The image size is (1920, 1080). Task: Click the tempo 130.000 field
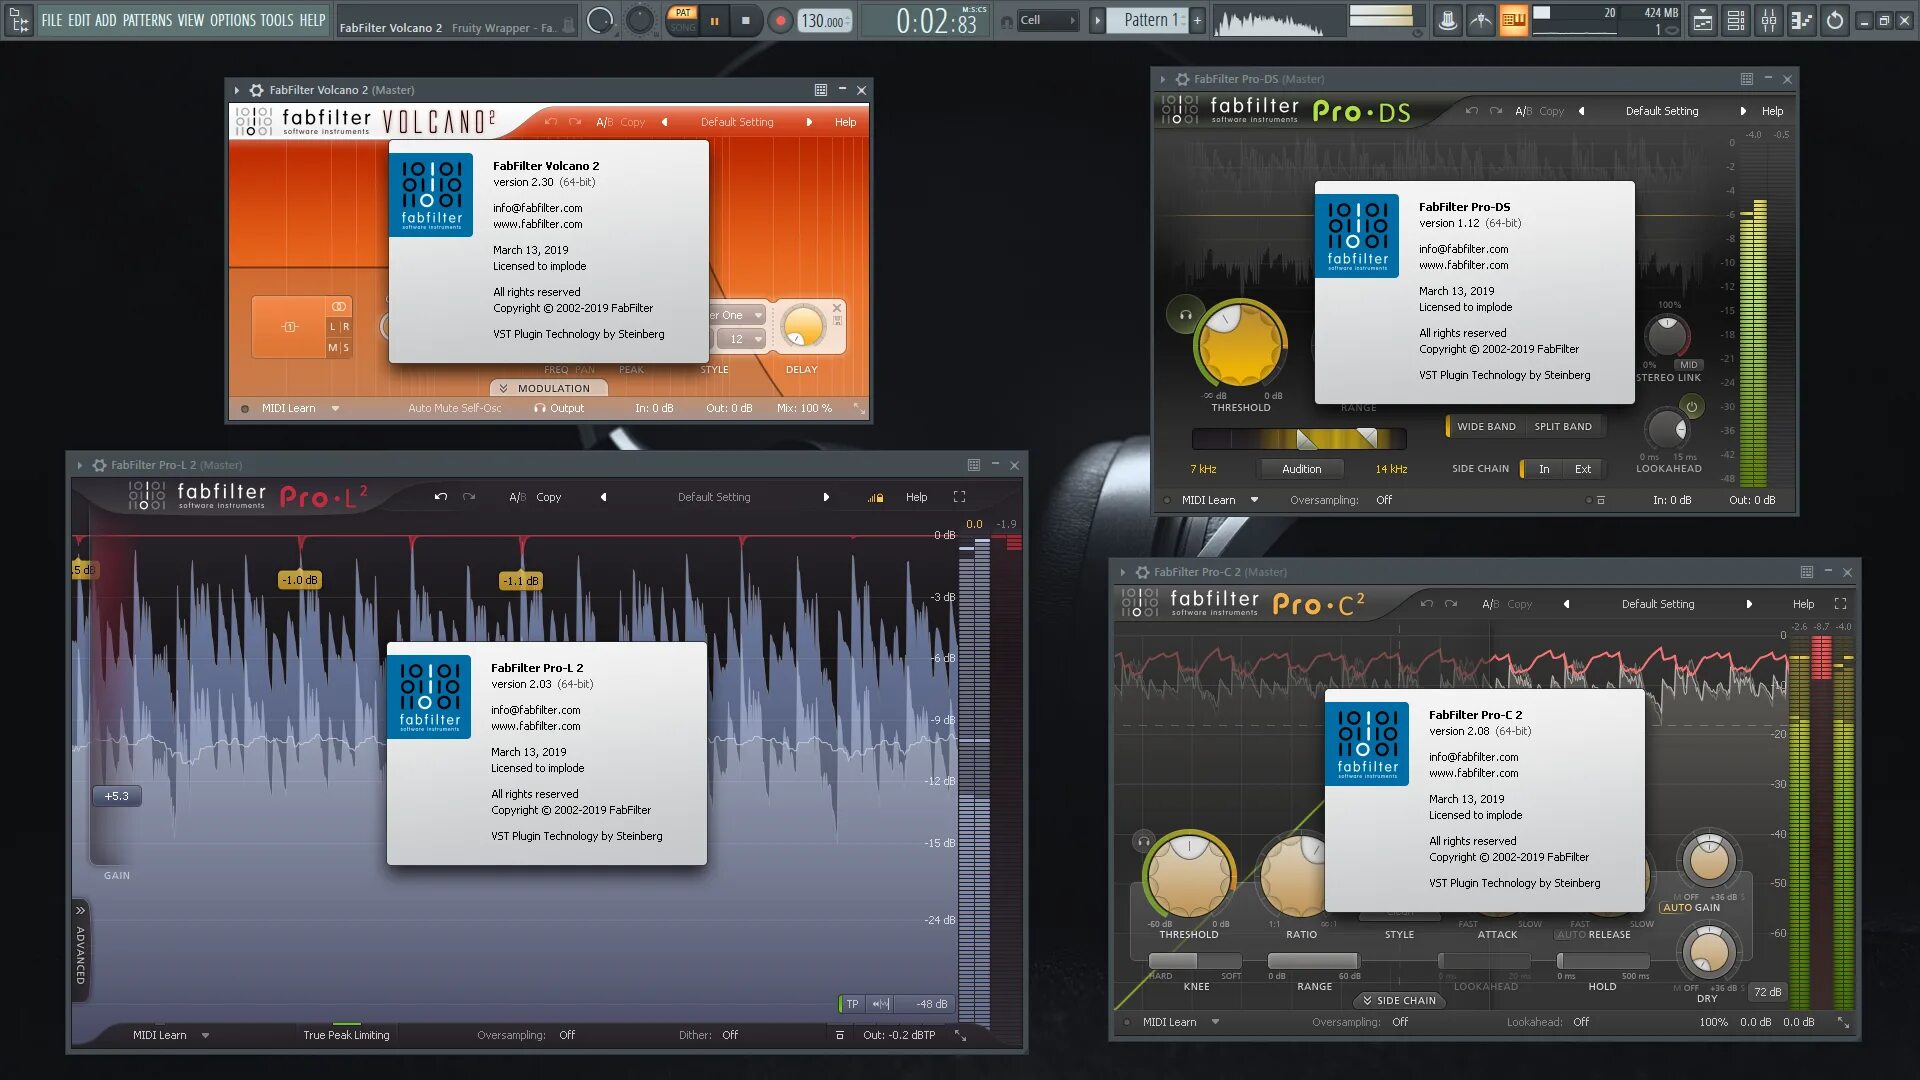click(x=822, y=21)
